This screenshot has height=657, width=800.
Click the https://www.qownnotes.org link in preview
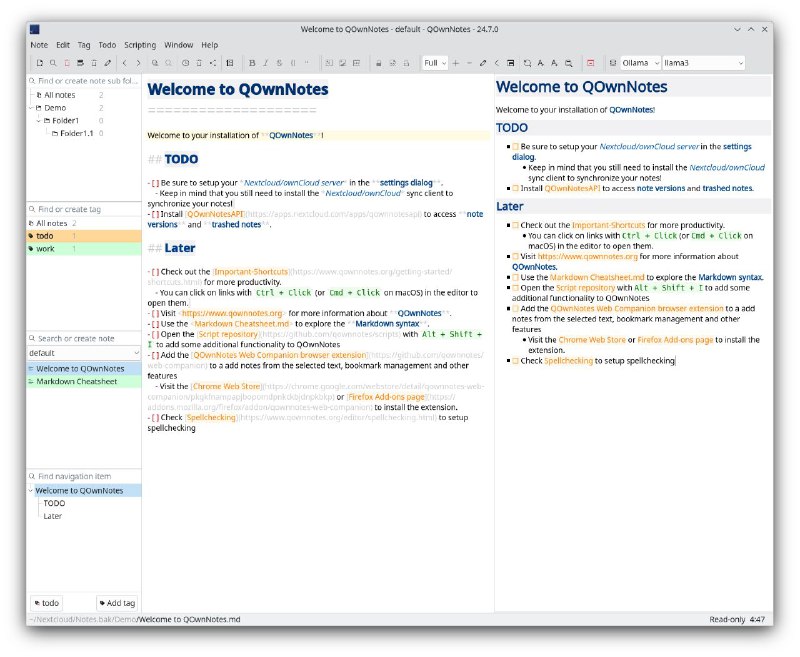coord(587,258)
